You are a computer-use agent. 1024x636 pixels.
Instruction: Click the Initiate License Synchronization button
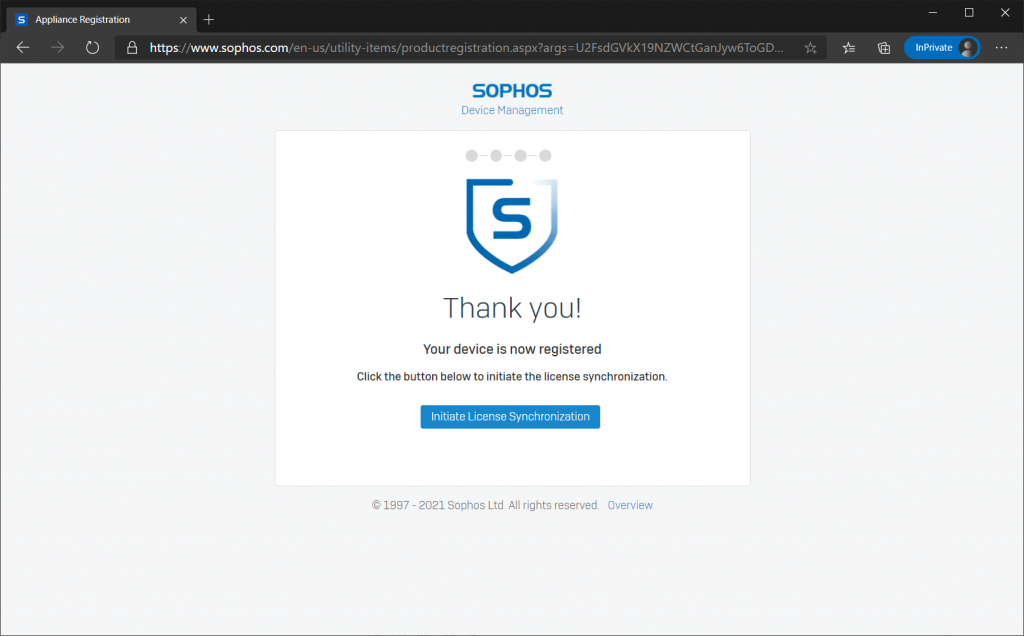pos(510,417)
